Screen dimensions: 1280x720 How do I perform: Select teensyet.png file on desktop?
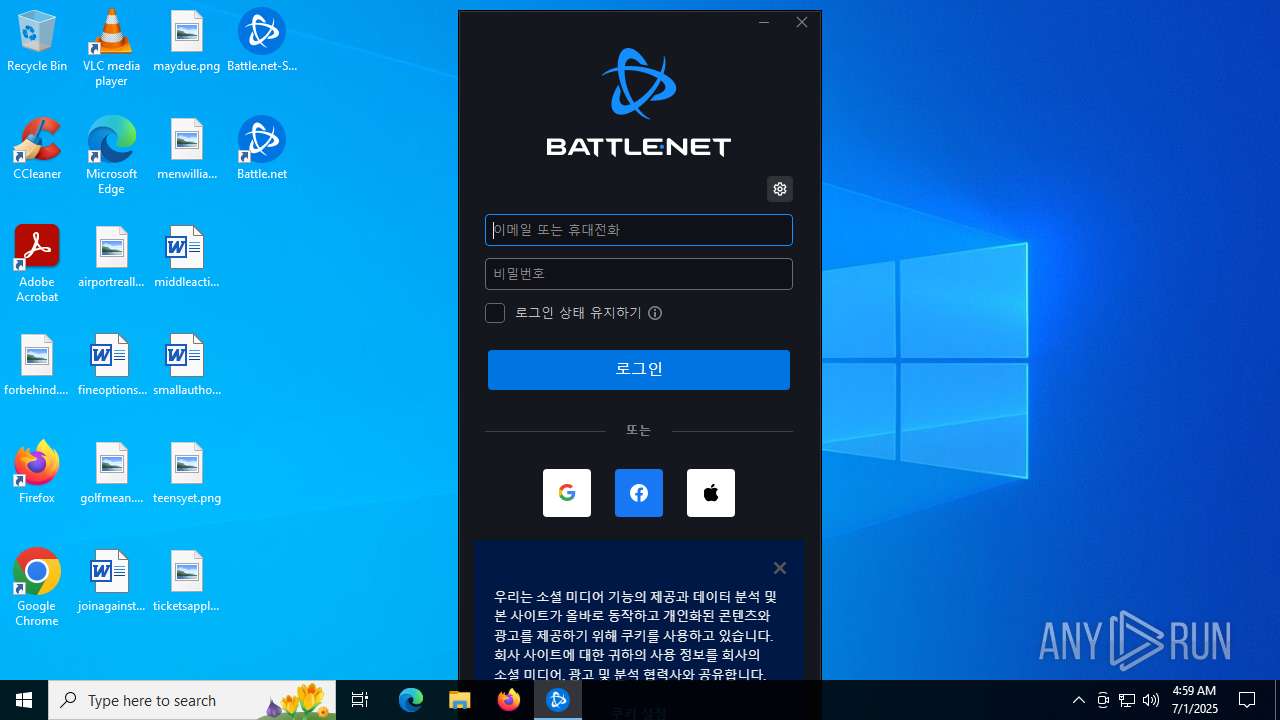[187, 474]
